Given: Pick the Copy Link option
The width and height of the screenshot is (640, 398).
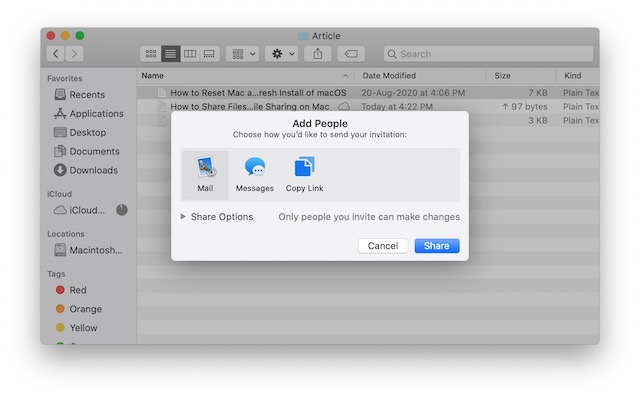Looking at the screenshot, I should [304, 175].
